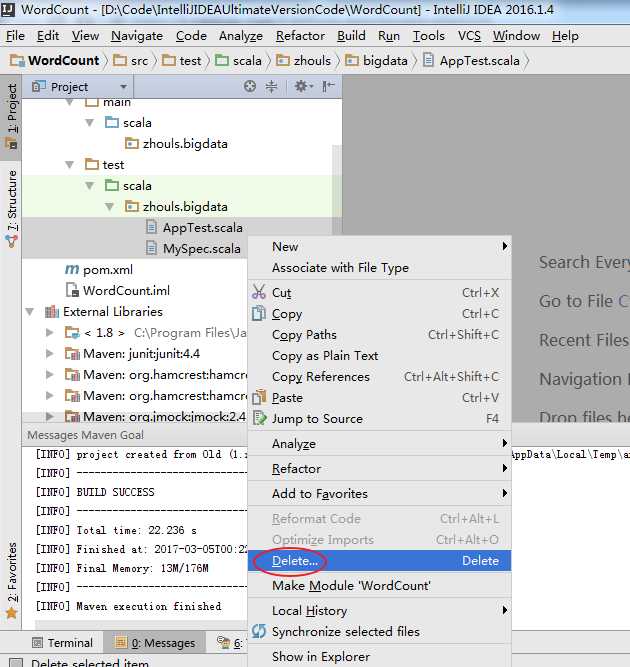
Task: Click the MySpec.scala file icon
Action: [x=151, y=248]
